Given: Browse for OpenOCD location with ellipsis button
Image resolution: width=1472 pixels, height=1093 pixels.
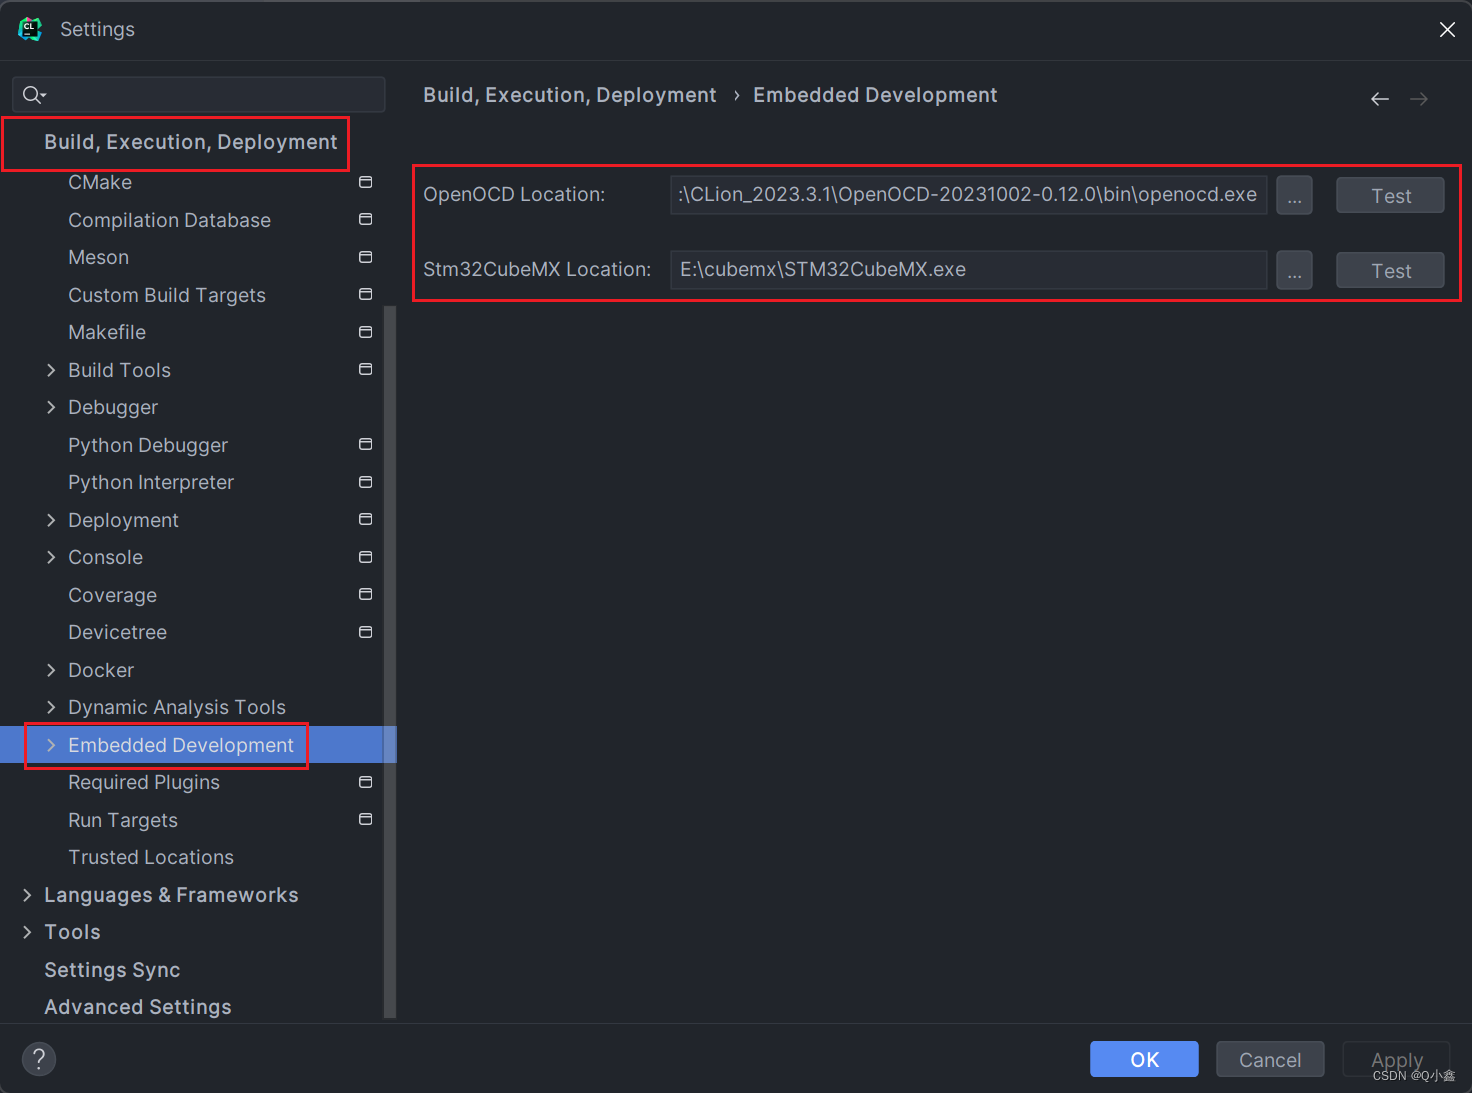Looking at the screenshot, I should (x=1294, y=195).
